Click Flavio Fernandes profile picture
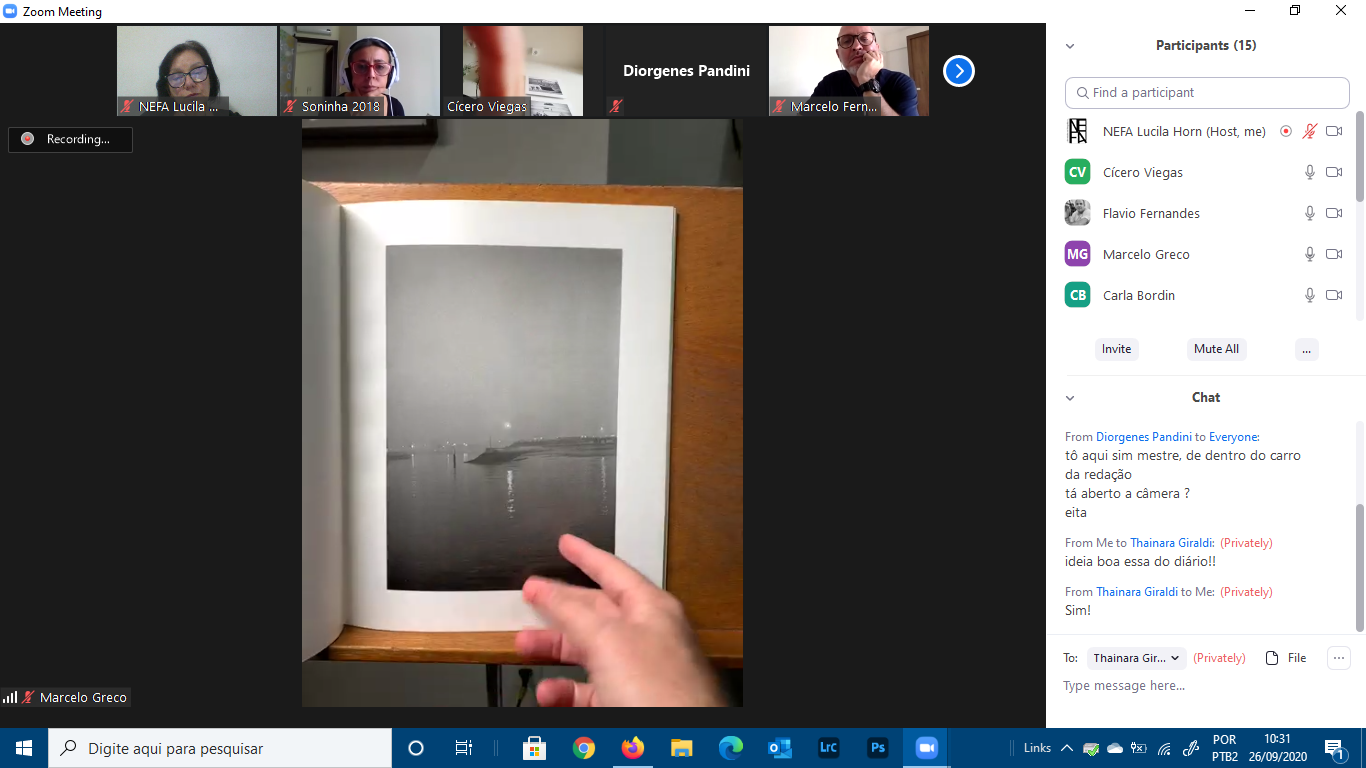The height and width of the screenshot is (768, 1366). (x=1077, y=213)
